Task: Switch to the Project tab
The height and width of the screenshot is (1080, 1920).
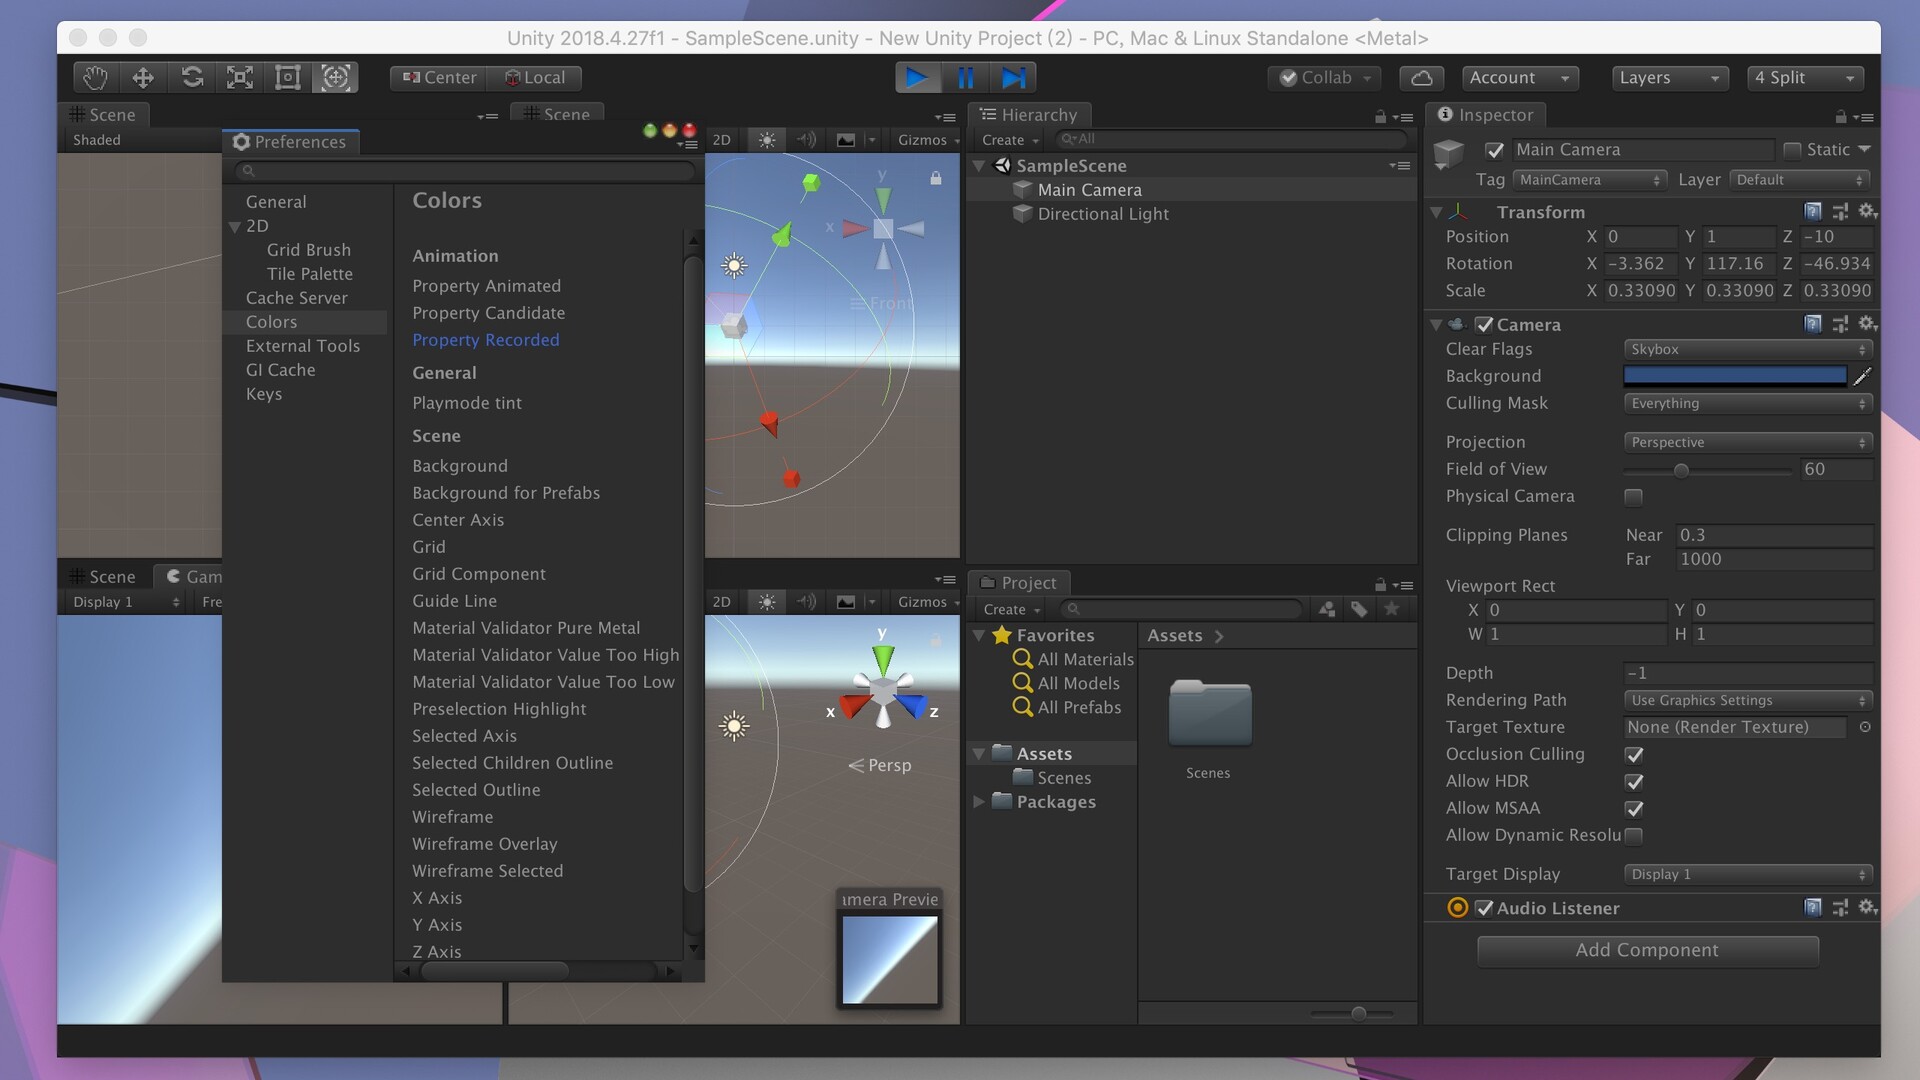Action: 1019,583
